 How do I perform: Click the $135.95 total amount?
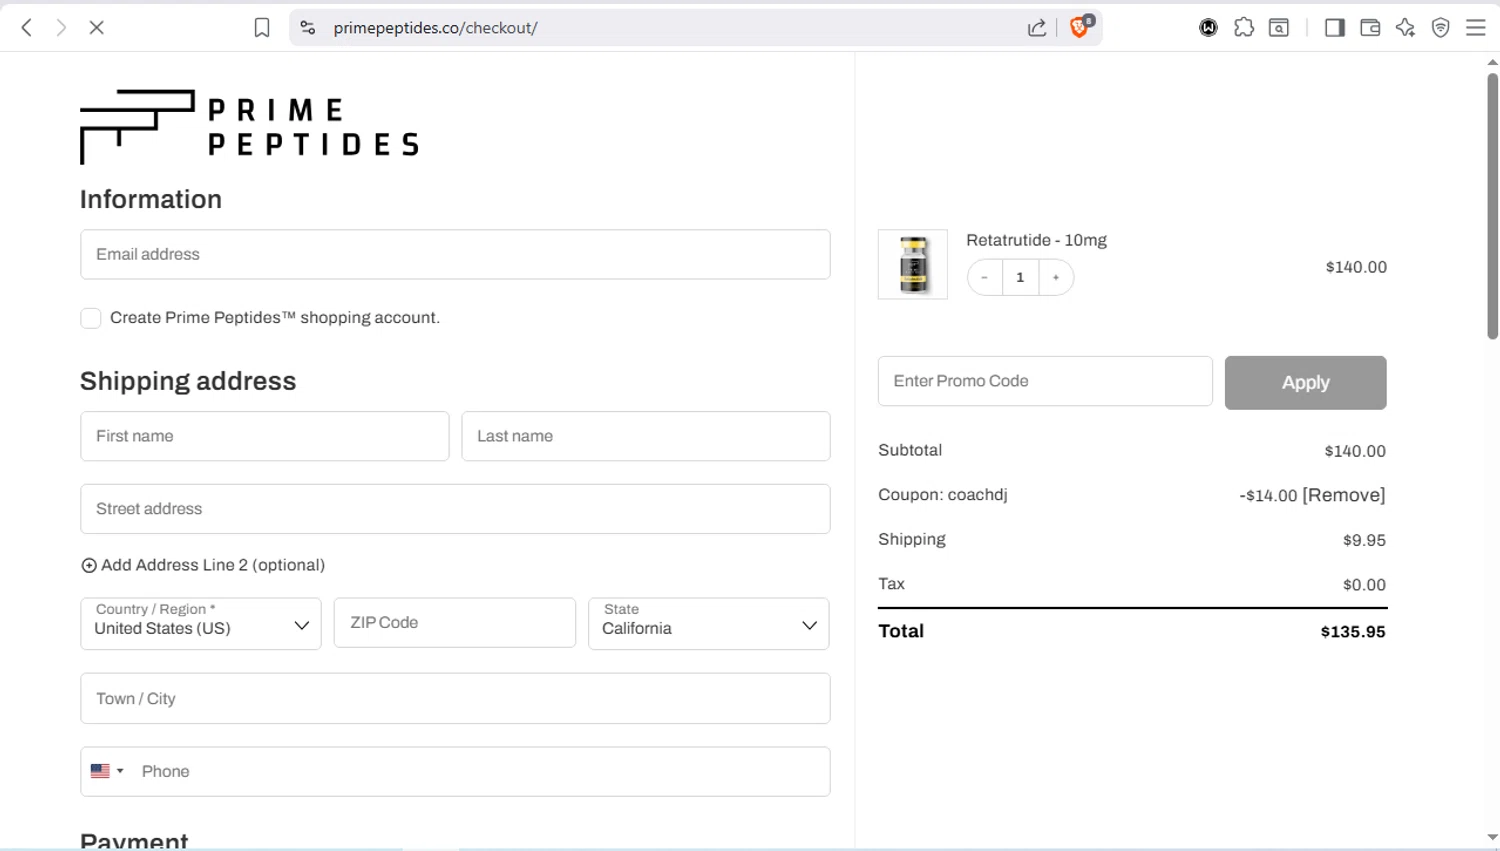(x=1353, y=632)
